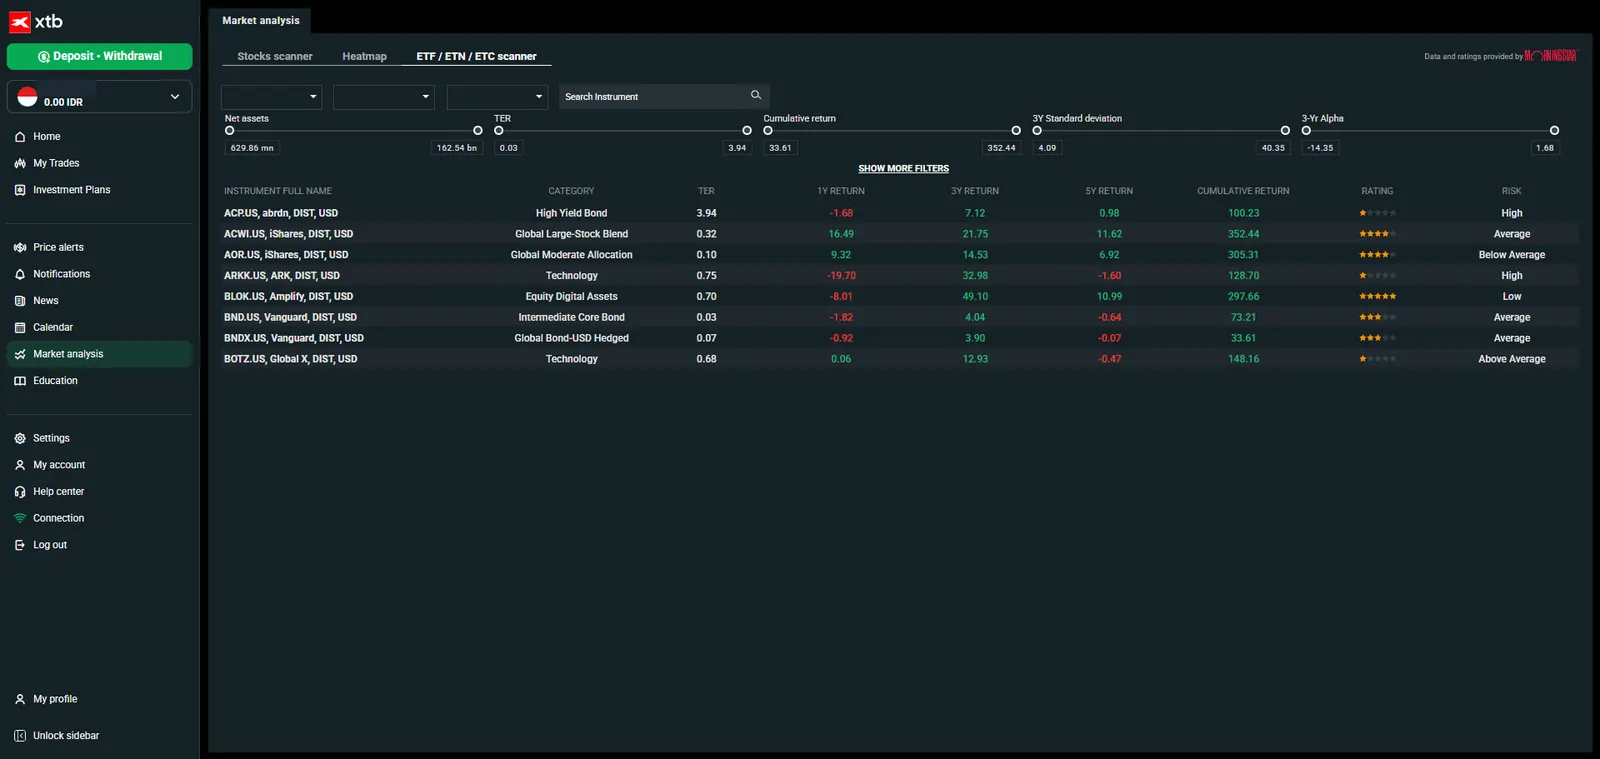The height and width of the screenshot is (759, 1600).
Task: Select the BLOK.US, Amplify, DIST, USD row
Action: (x=900, y=297)
